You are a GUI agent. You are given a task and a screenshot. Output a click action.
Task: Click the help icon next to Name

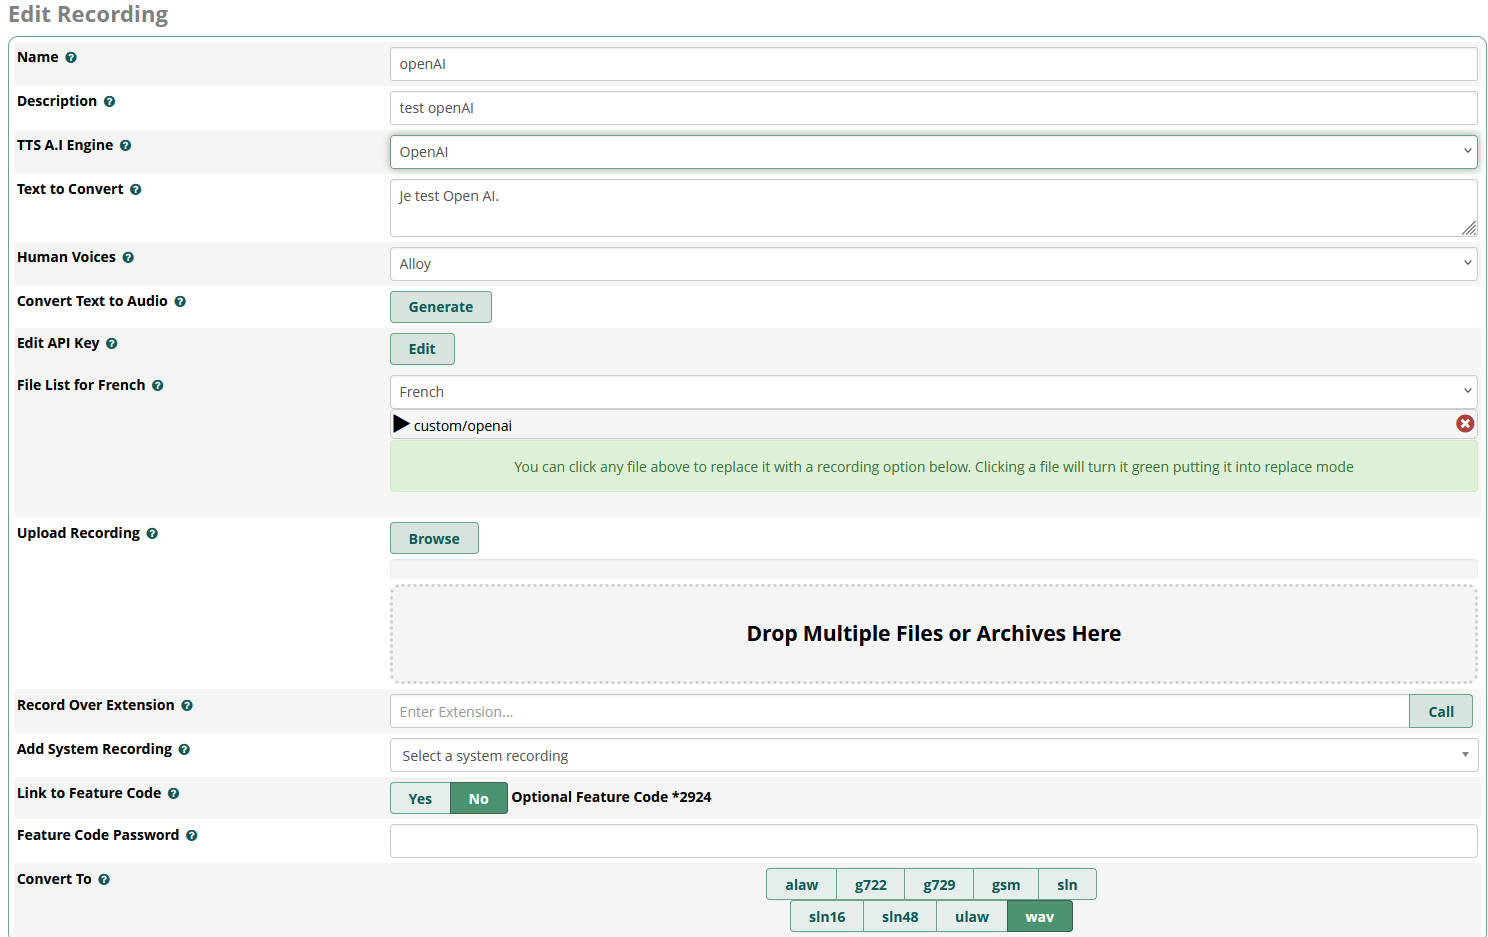coord(71,58)
